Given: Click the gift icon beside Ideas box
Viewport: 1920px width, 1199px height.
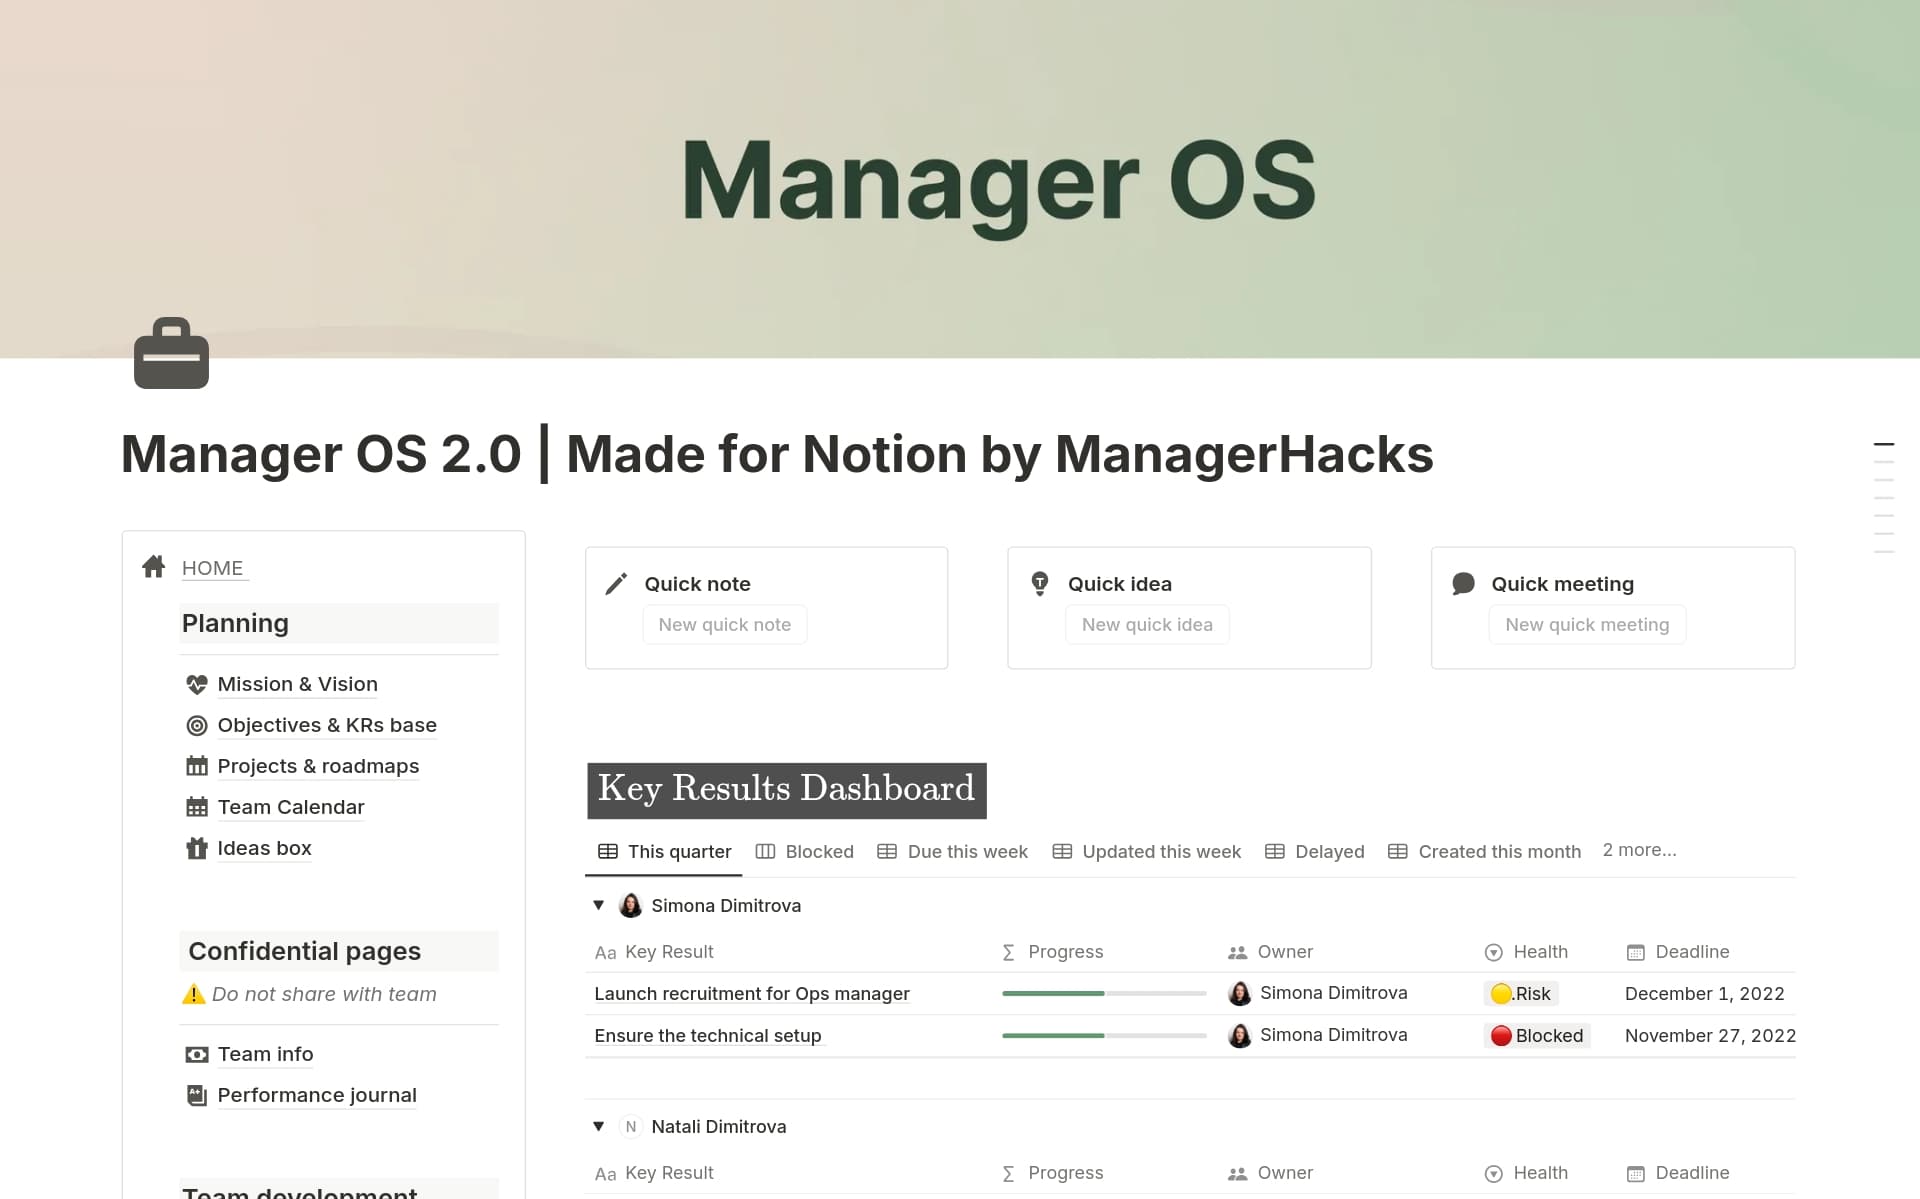Looking at the screenshot, I should pyautogui.click(x=197, y=847).
